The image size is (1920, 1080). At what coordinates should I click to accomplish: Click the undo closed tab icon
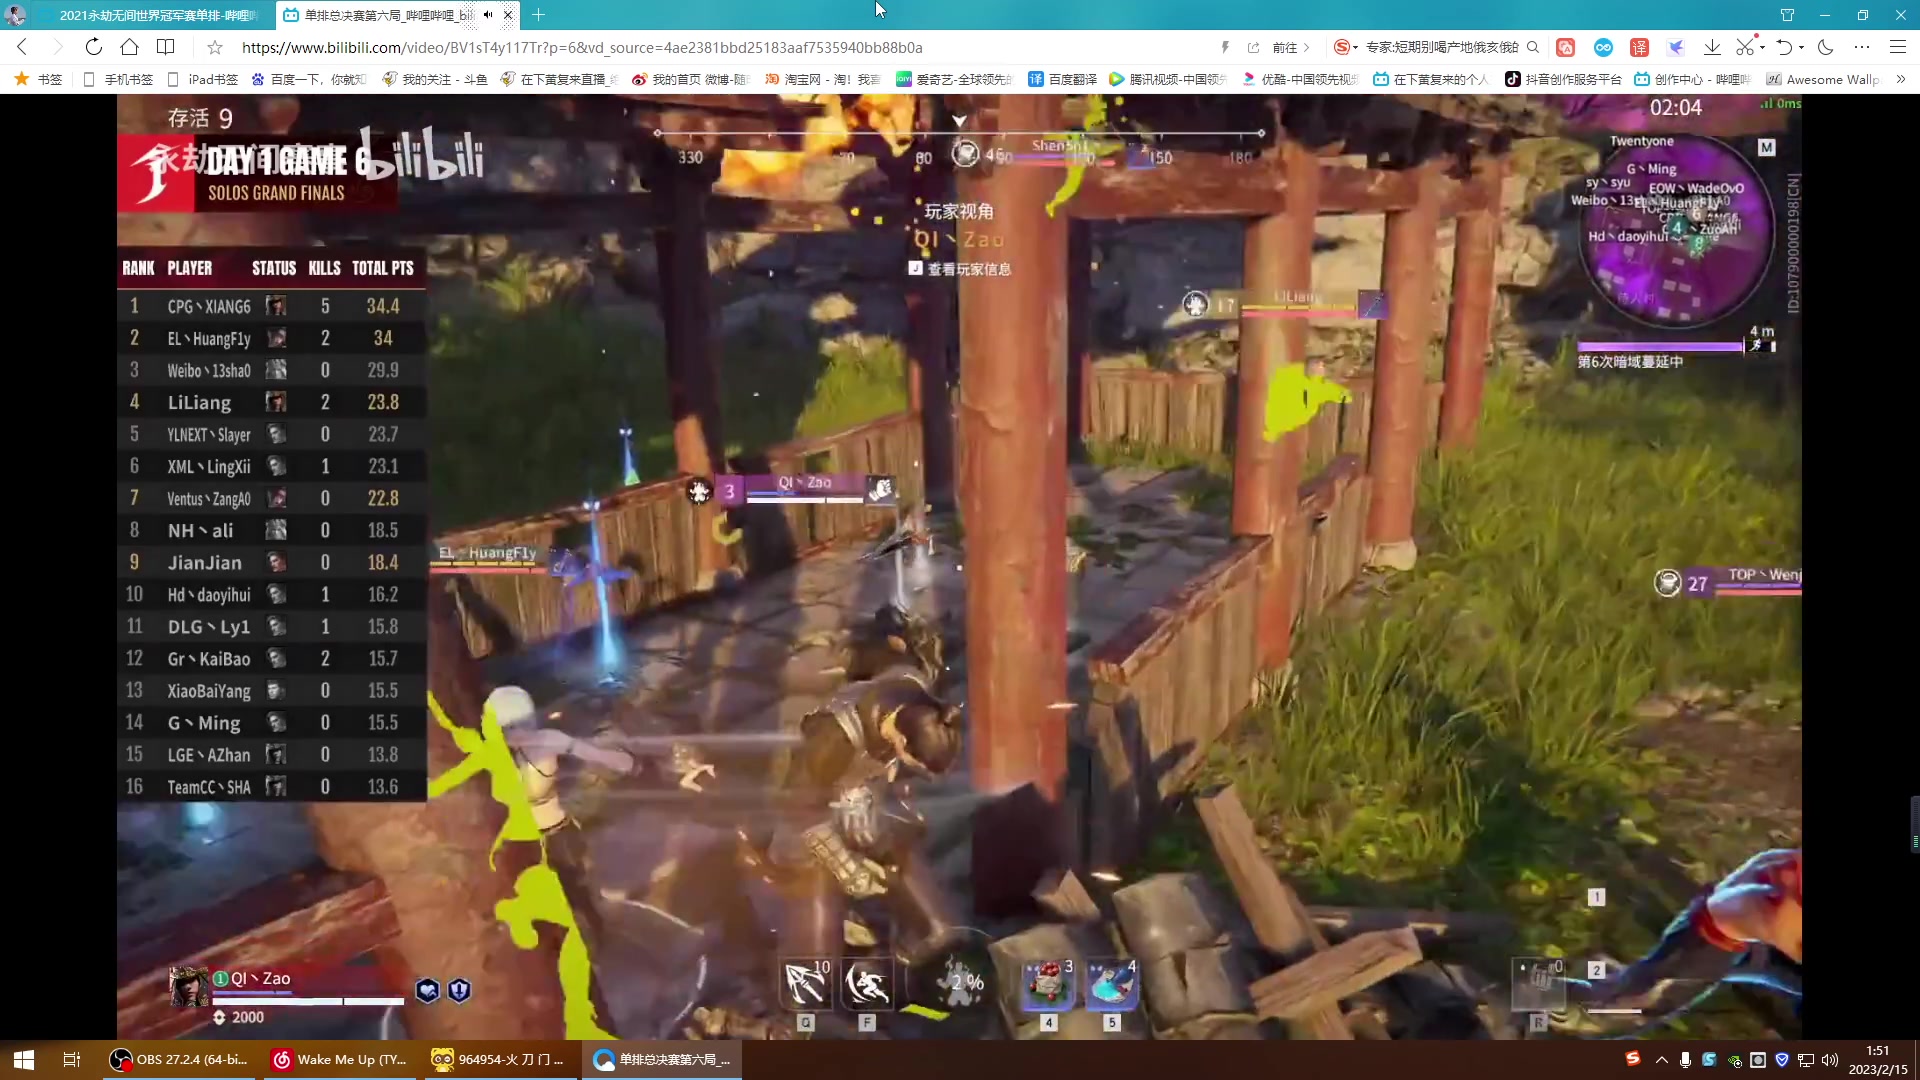tap(1784, 47)
